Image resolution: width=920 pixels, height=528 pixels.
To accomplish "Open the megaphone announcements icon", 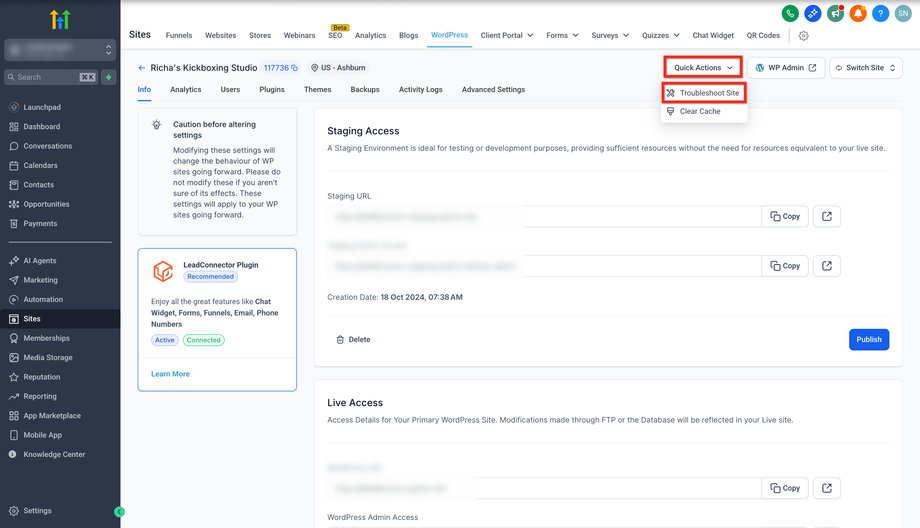I will pos(835,13).
